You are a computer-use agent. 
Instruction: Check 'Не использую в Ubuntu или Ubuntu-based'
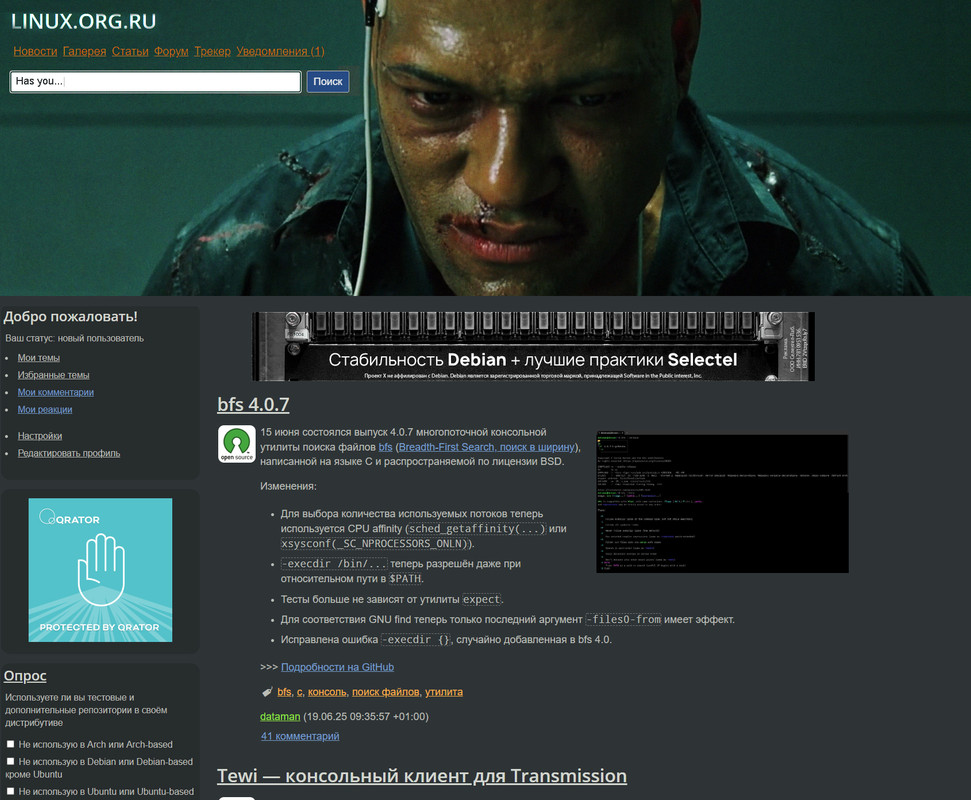[11, 791]
